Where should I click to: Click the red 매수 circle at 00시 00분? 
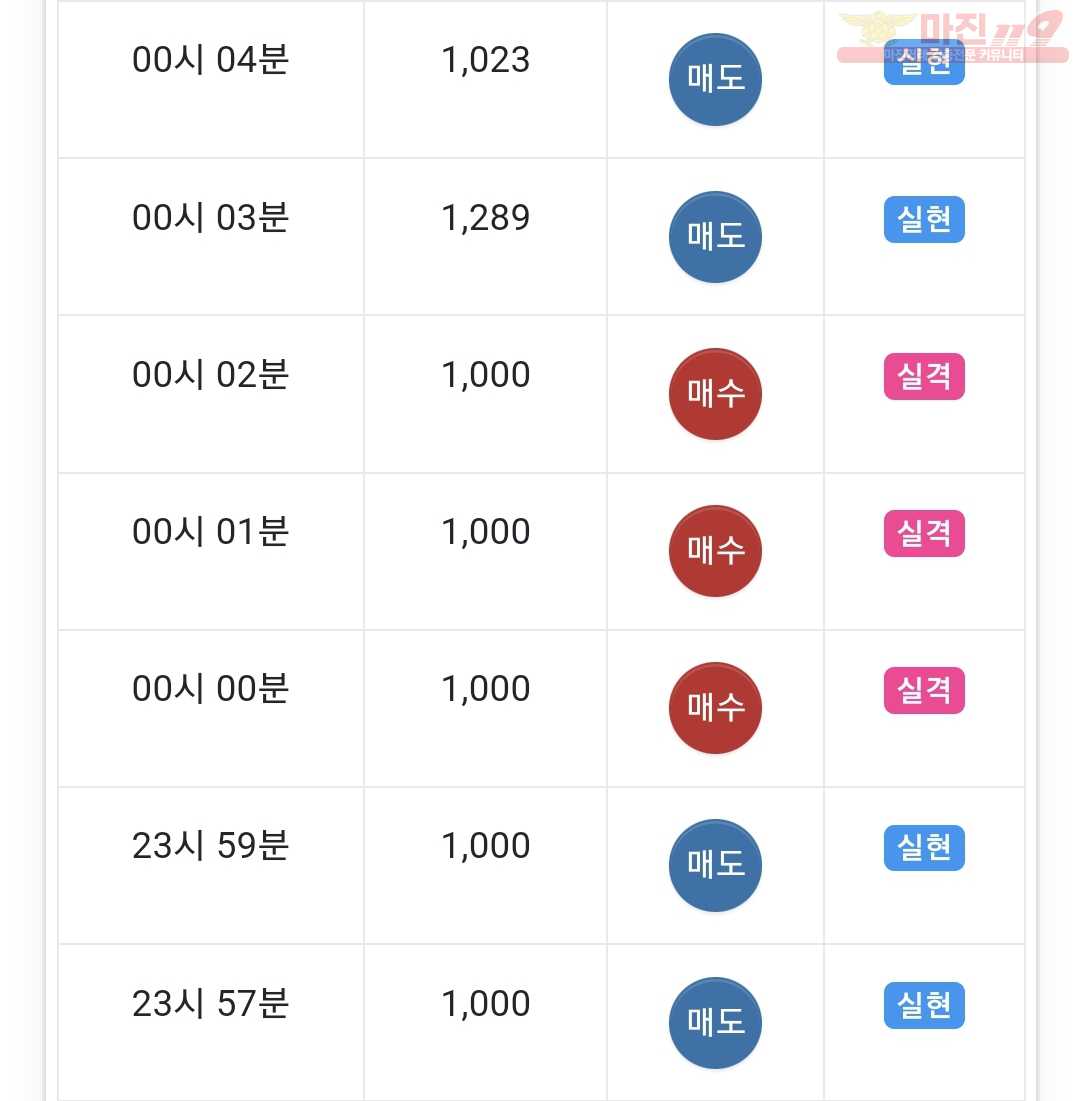click(x=715, y=708)
